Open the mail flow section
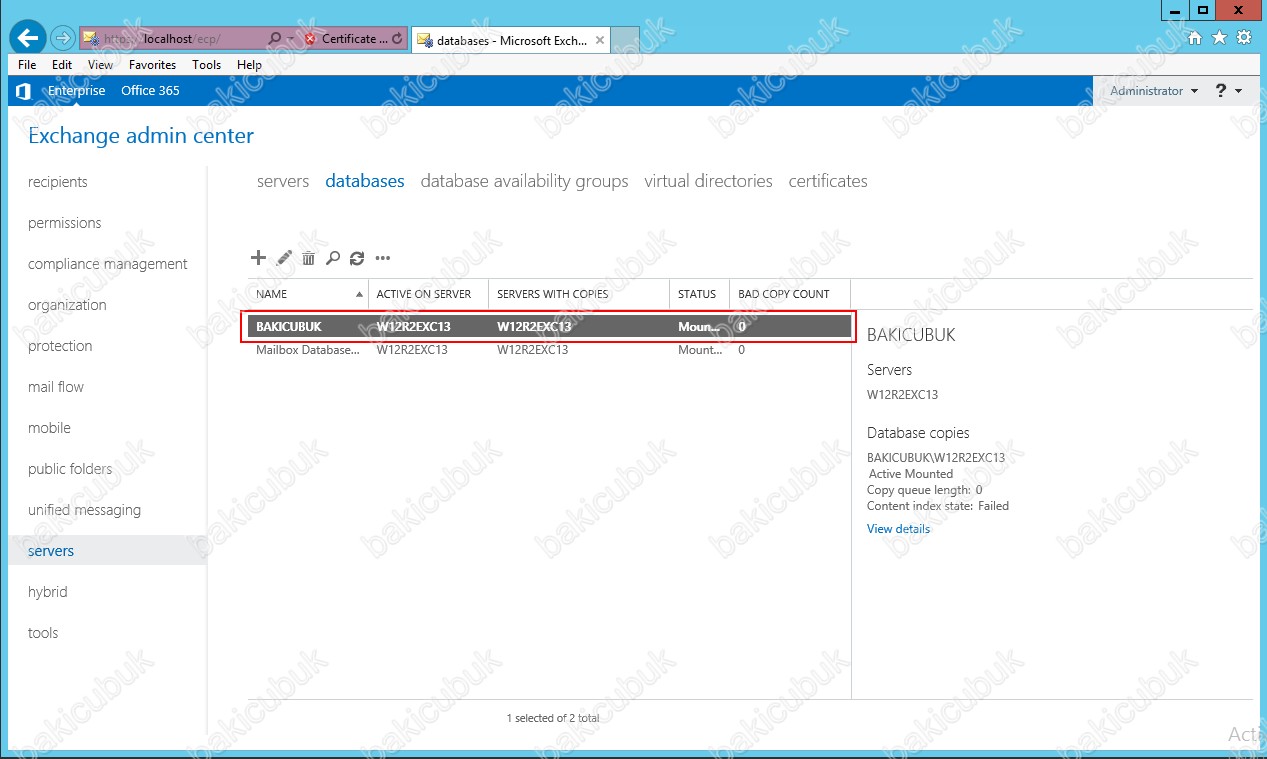 coord(56,387)
